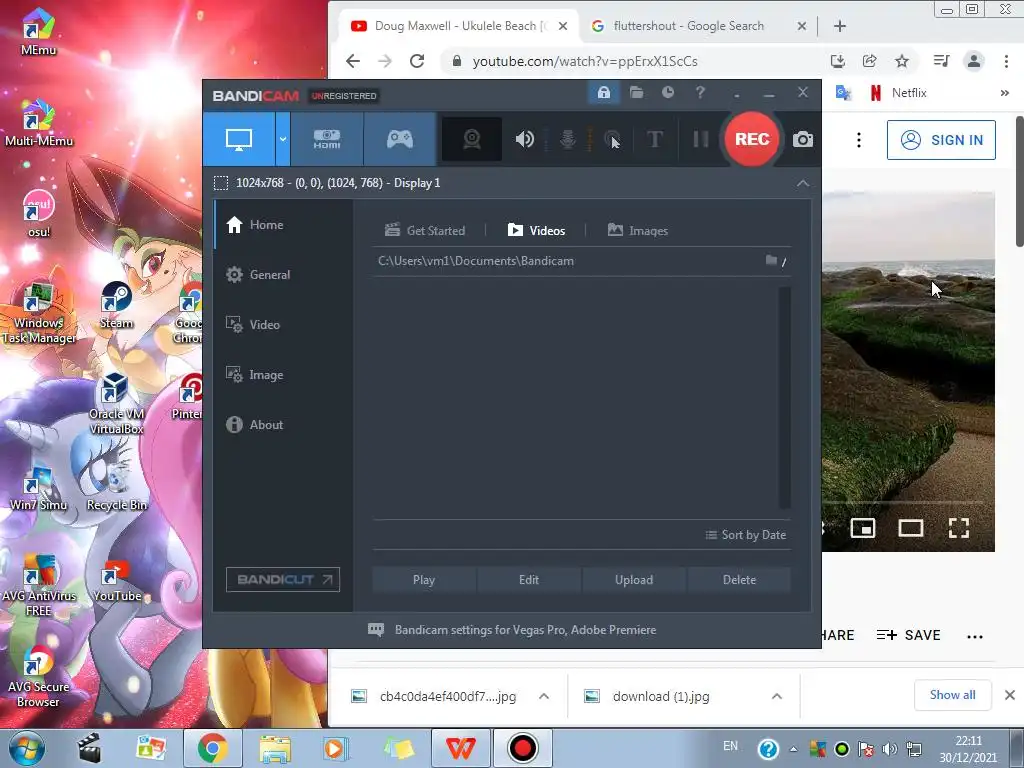Click the output path C:\Users\vm1\Documents\Bandicam
This screenshot has height=768, width=1024.
click(x=476, y=261)
